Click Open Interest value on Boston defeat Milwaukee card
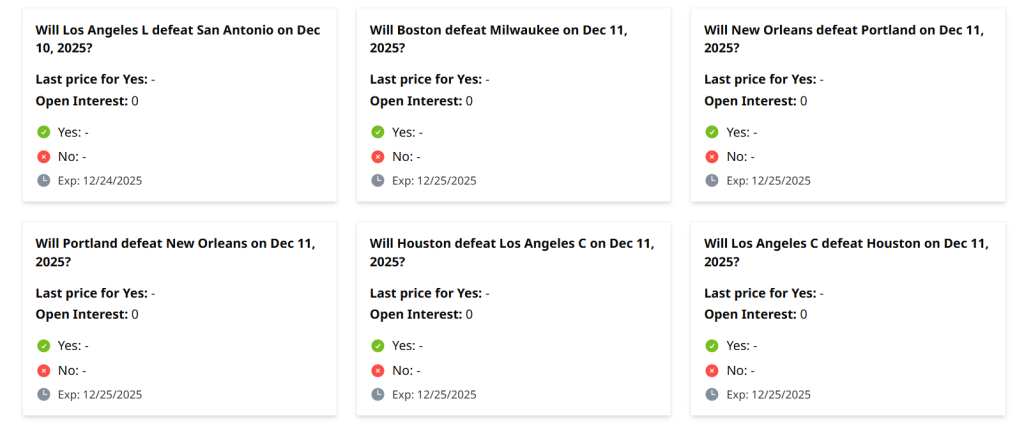Viewport: 1024px width, 433px height. point(469,101)
